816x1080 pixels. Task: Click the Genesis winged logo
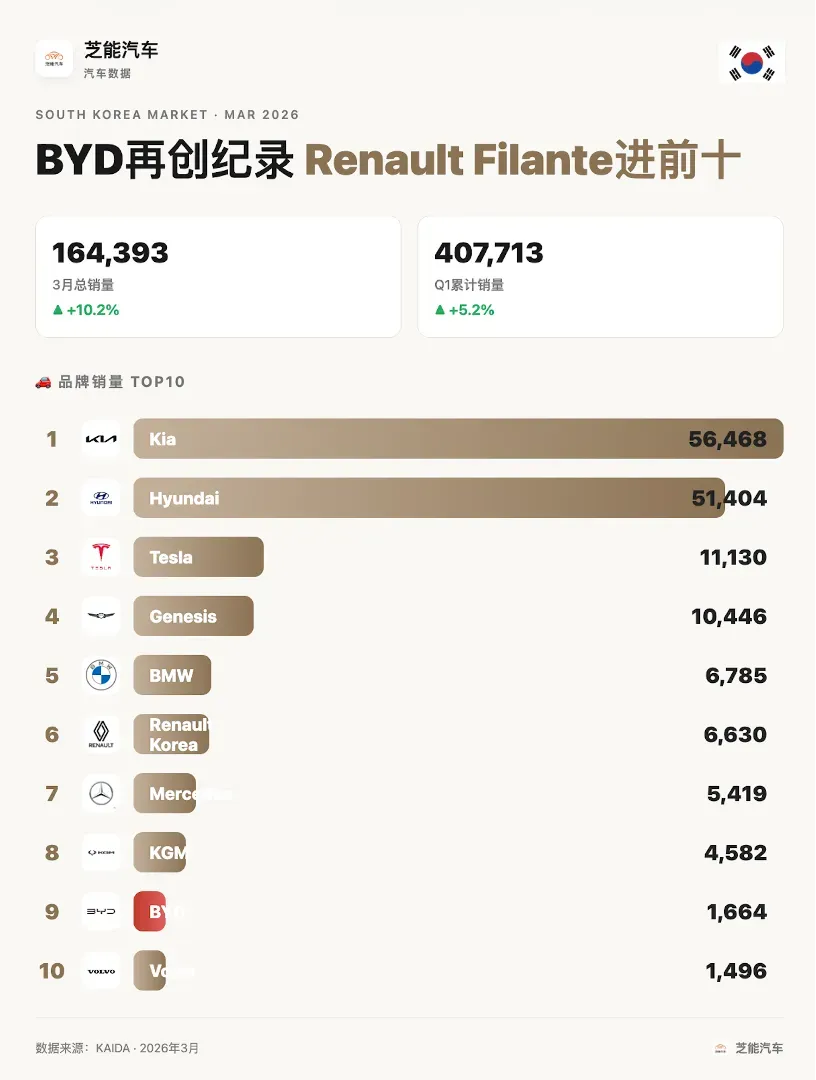pos(101,616)
